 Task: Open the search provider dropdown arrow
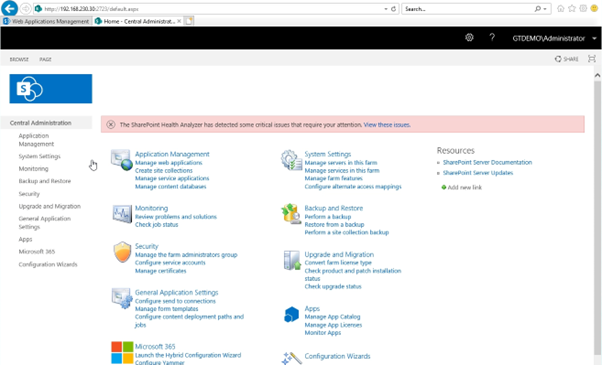tap(545, 9)
